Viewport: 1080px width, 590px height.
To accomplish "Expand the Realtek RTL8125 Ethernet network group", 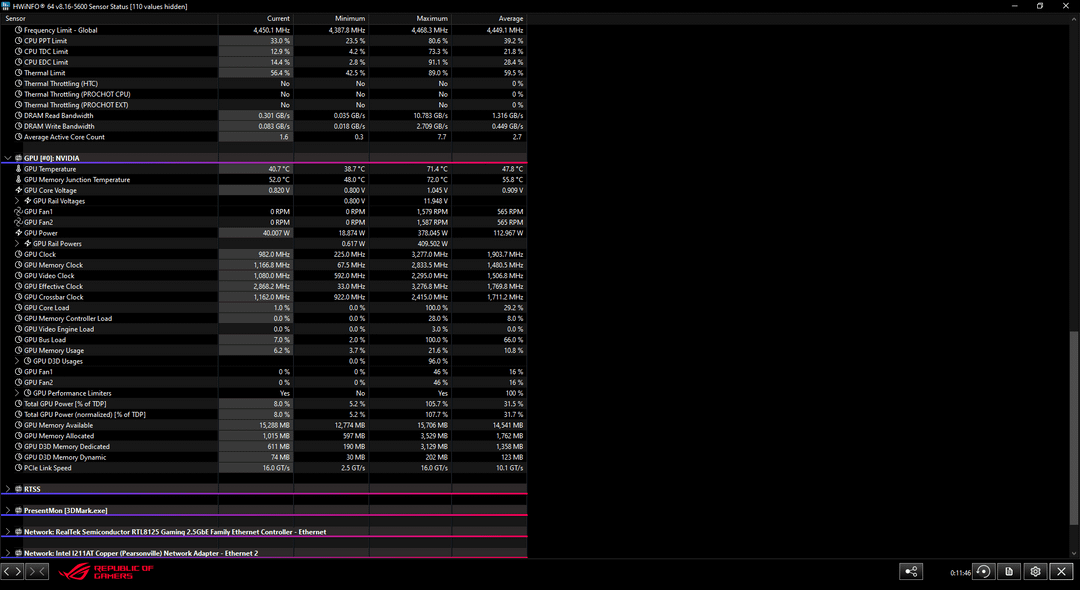I will 8,532.
